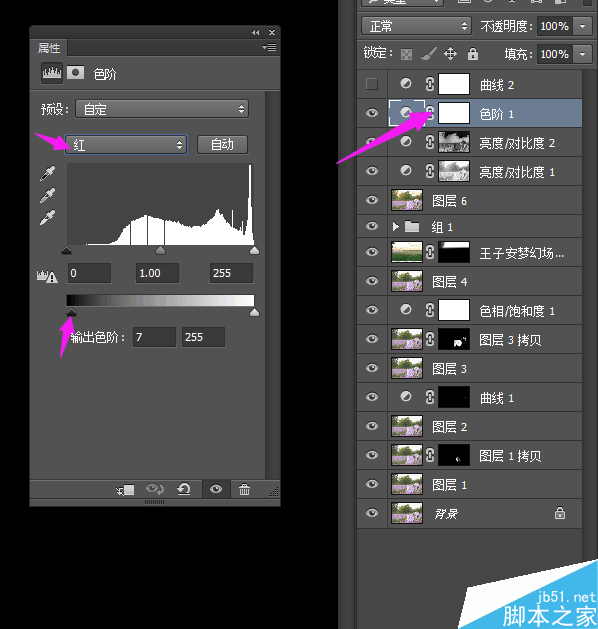Reset Levels to adjustment defaults
This screenshot has height=629, width=598.
click(x=184, y=489)
